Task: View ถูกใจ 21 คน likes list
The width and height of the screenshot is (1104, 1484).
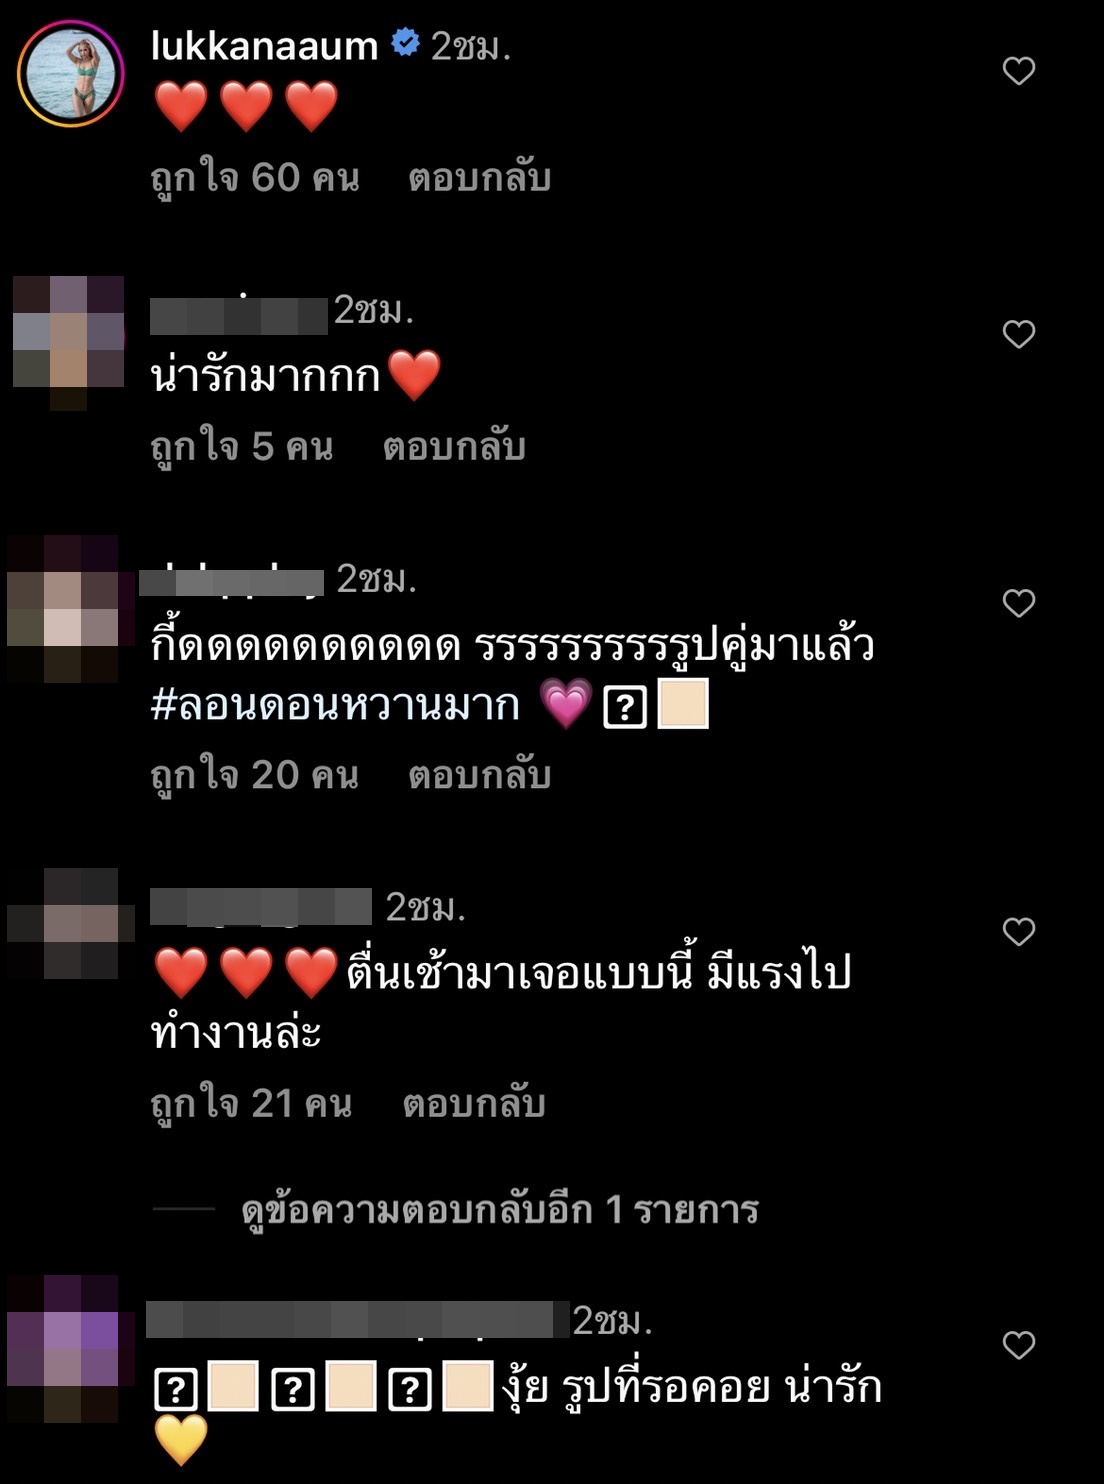Action: point(251,1104)
